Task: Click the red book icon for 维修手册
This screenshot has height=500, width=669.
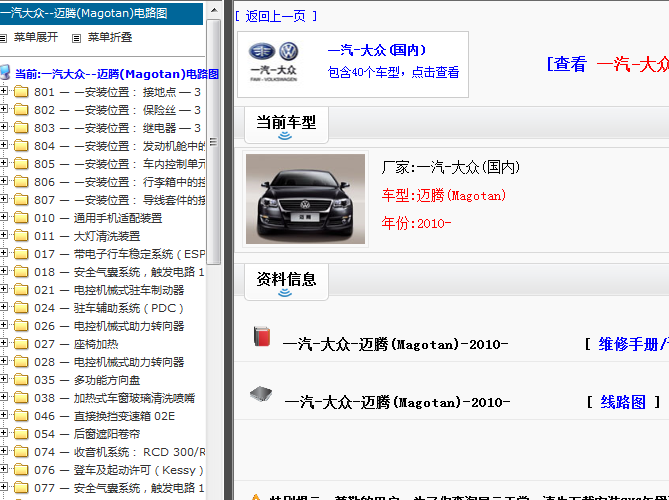Action: pos(262,336)
